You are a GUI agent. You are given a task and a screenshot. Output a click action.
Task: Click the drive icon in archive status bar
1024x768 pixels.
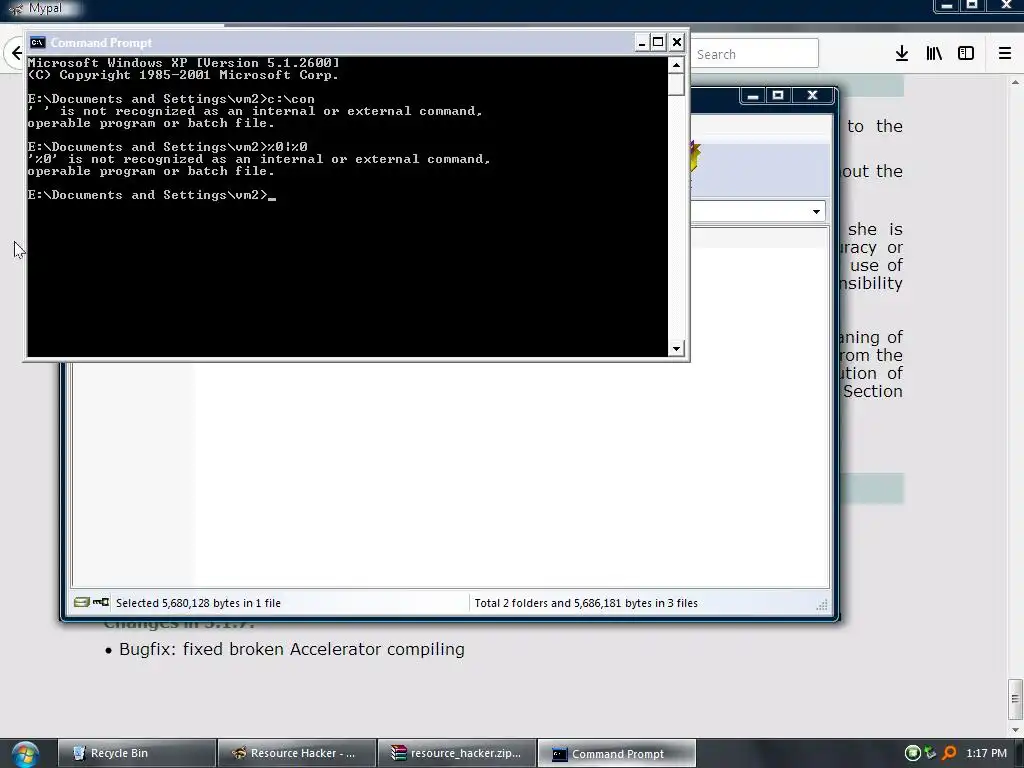click(82, 602)
